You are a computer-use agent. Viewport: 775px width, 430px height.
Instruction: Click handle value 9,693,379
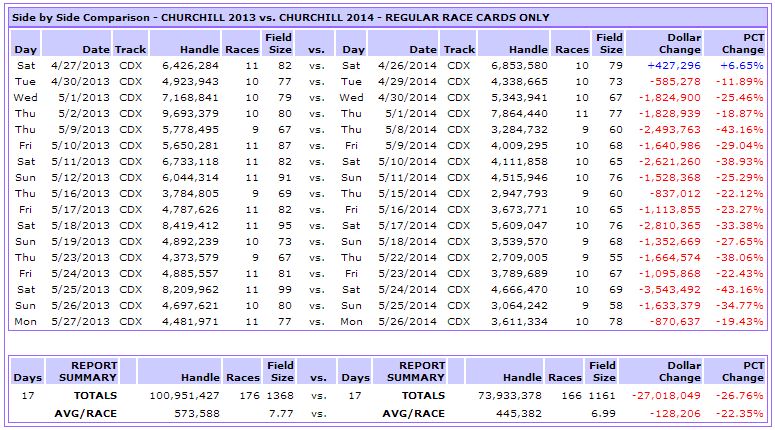(x=190, y=114)
